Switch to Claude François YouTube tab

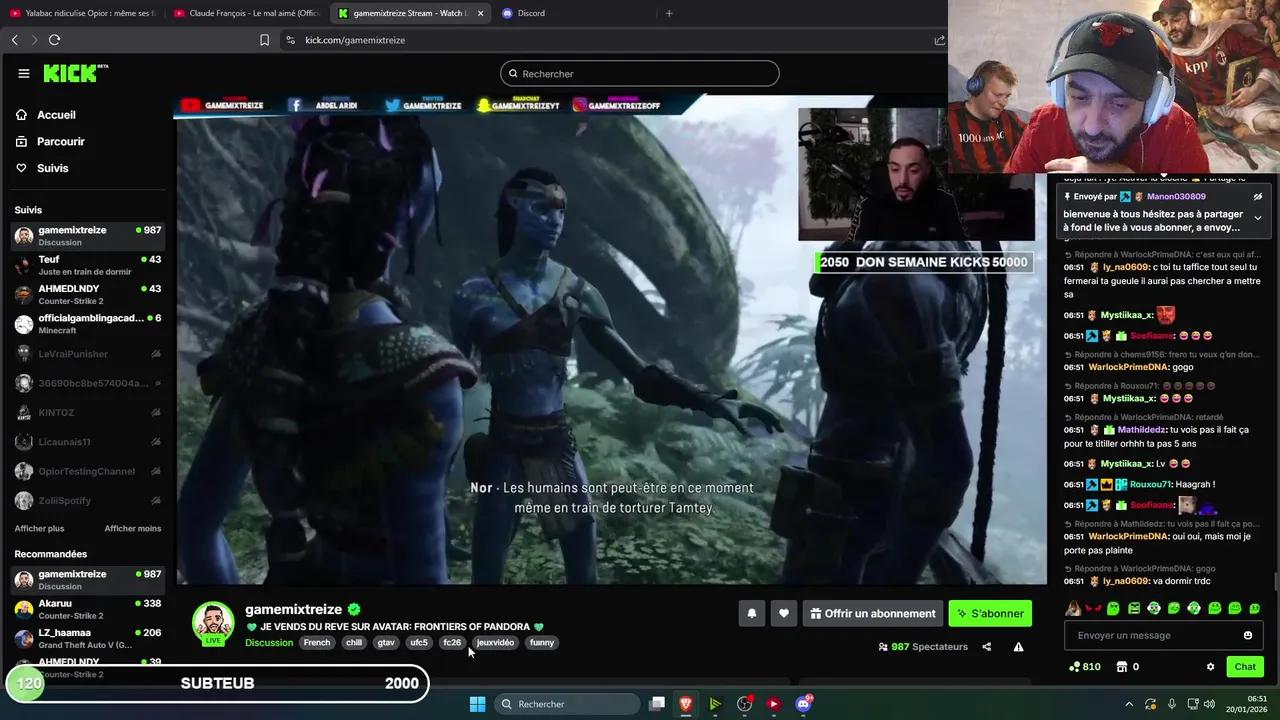[246, 13]
